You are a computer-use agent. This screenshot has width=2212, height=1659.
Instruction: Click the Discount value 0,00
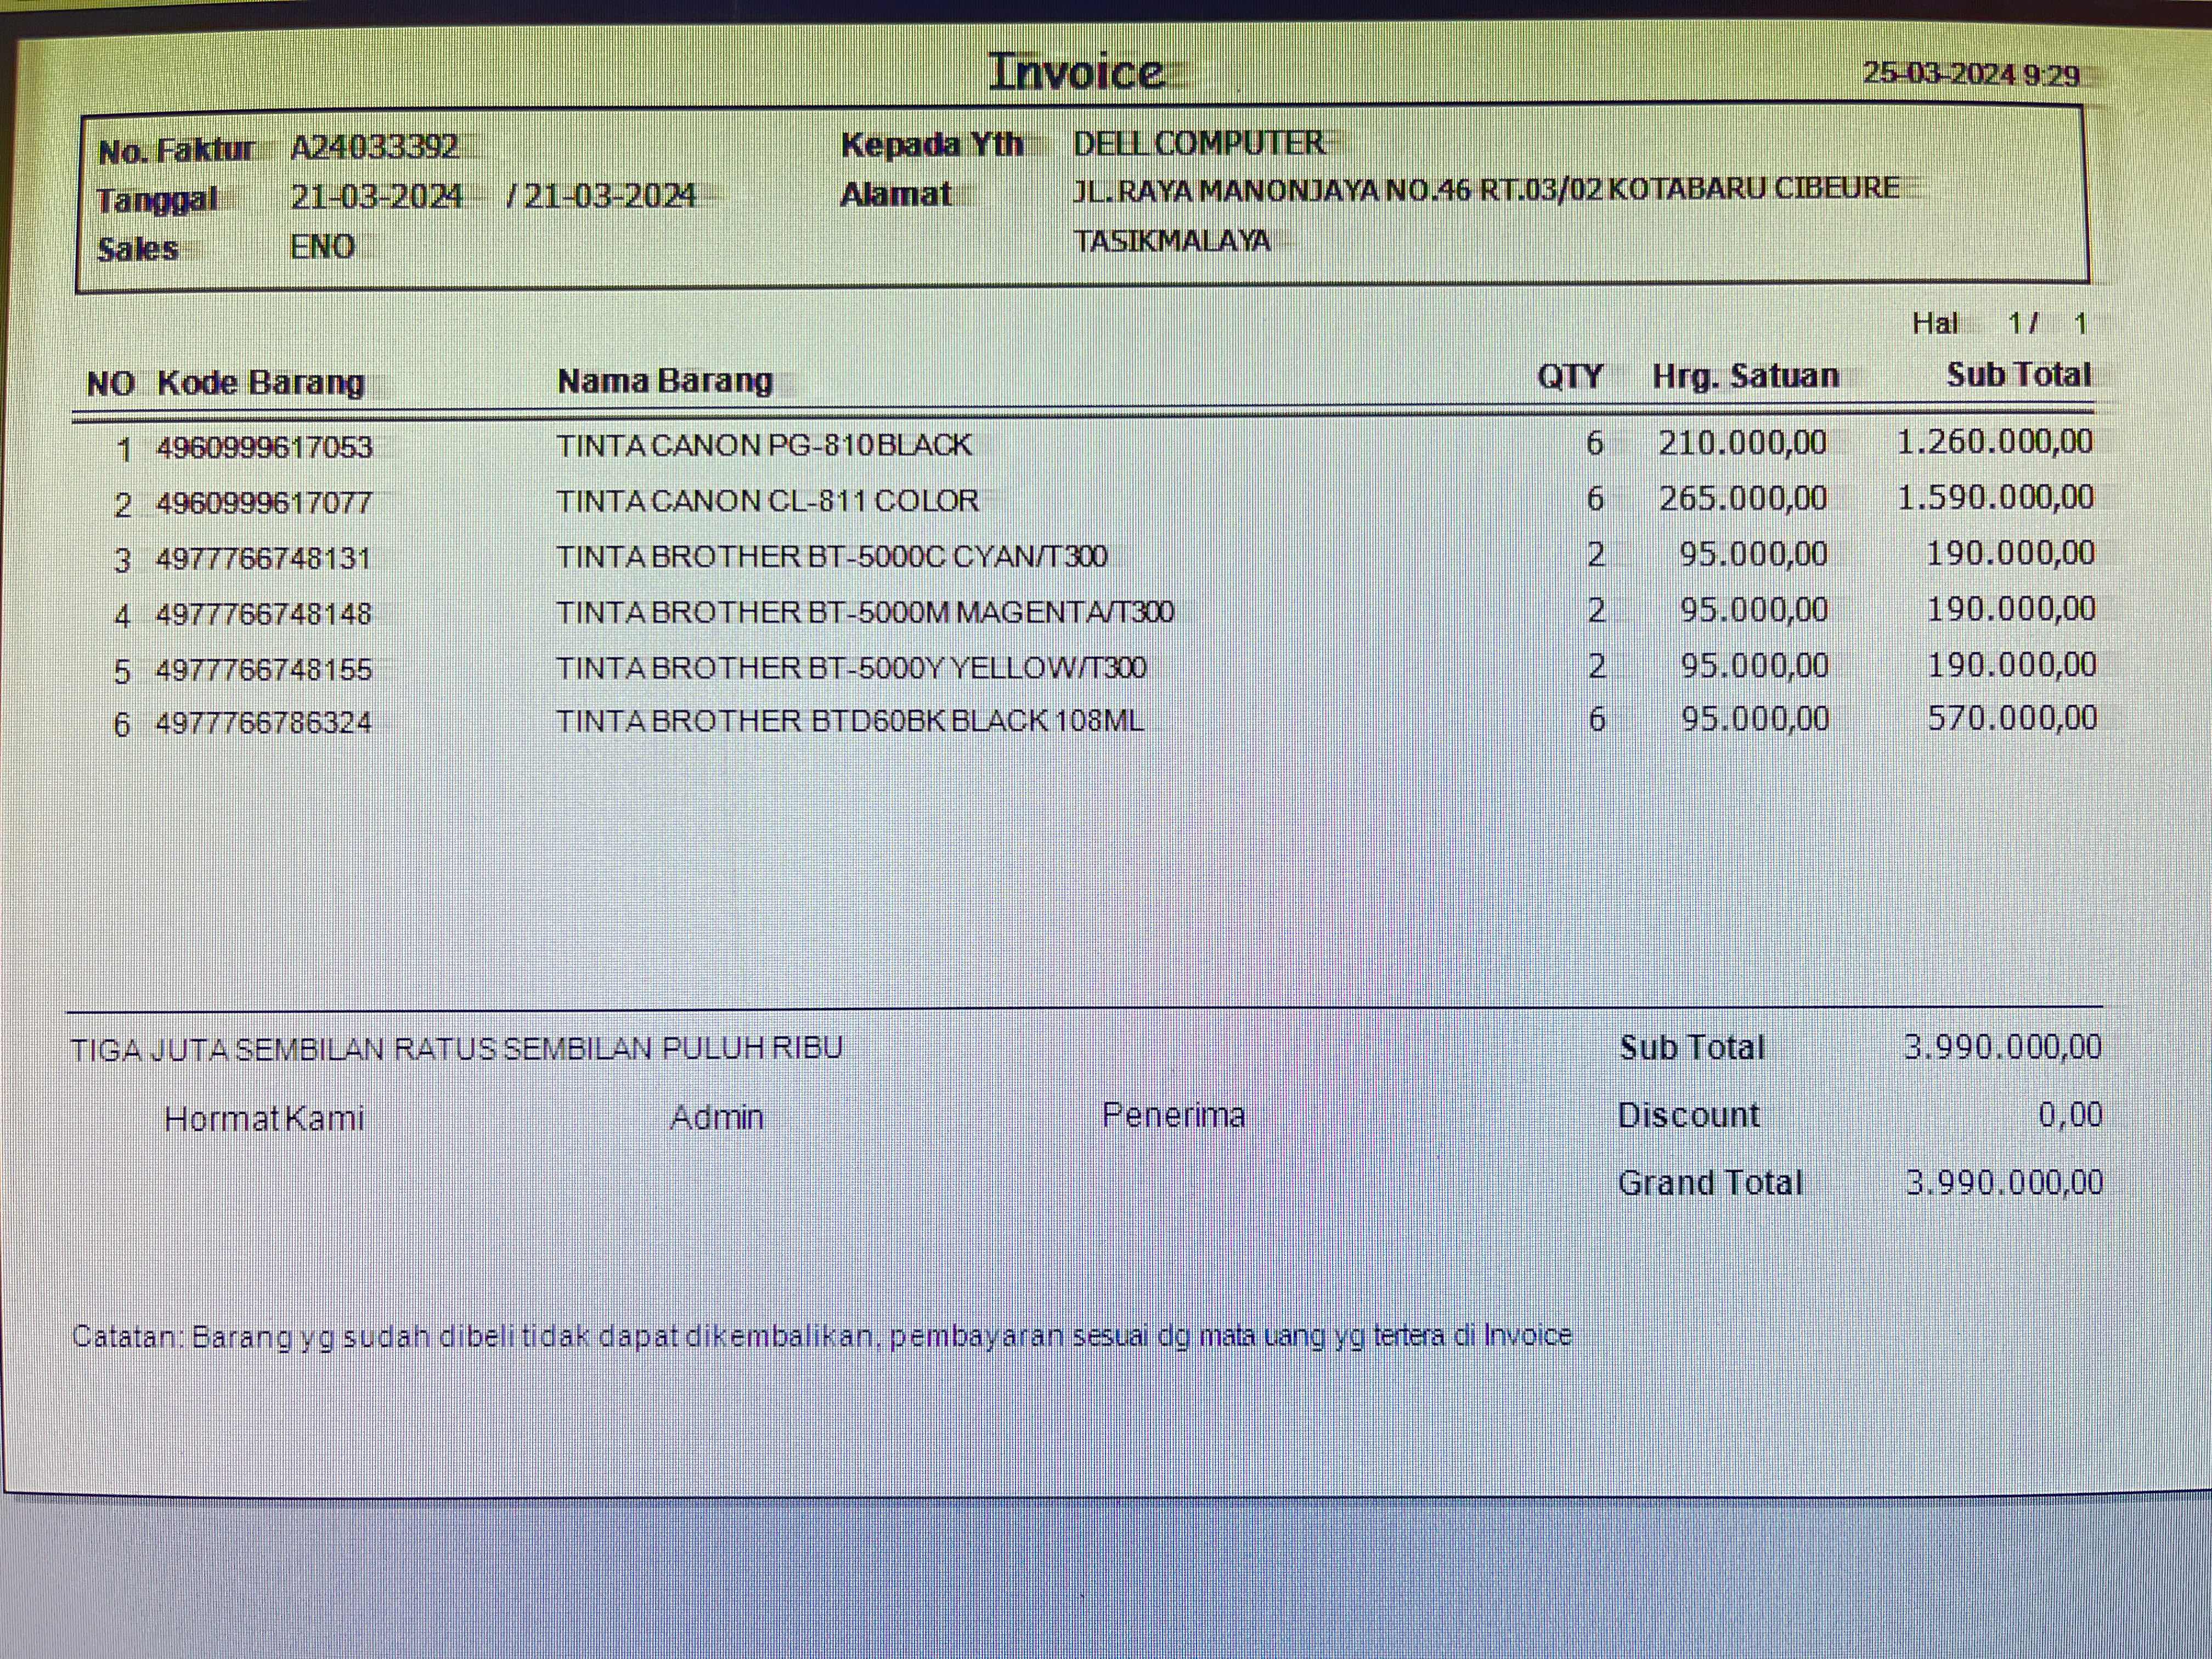pyautogui.click(x=2070, y=1114)
